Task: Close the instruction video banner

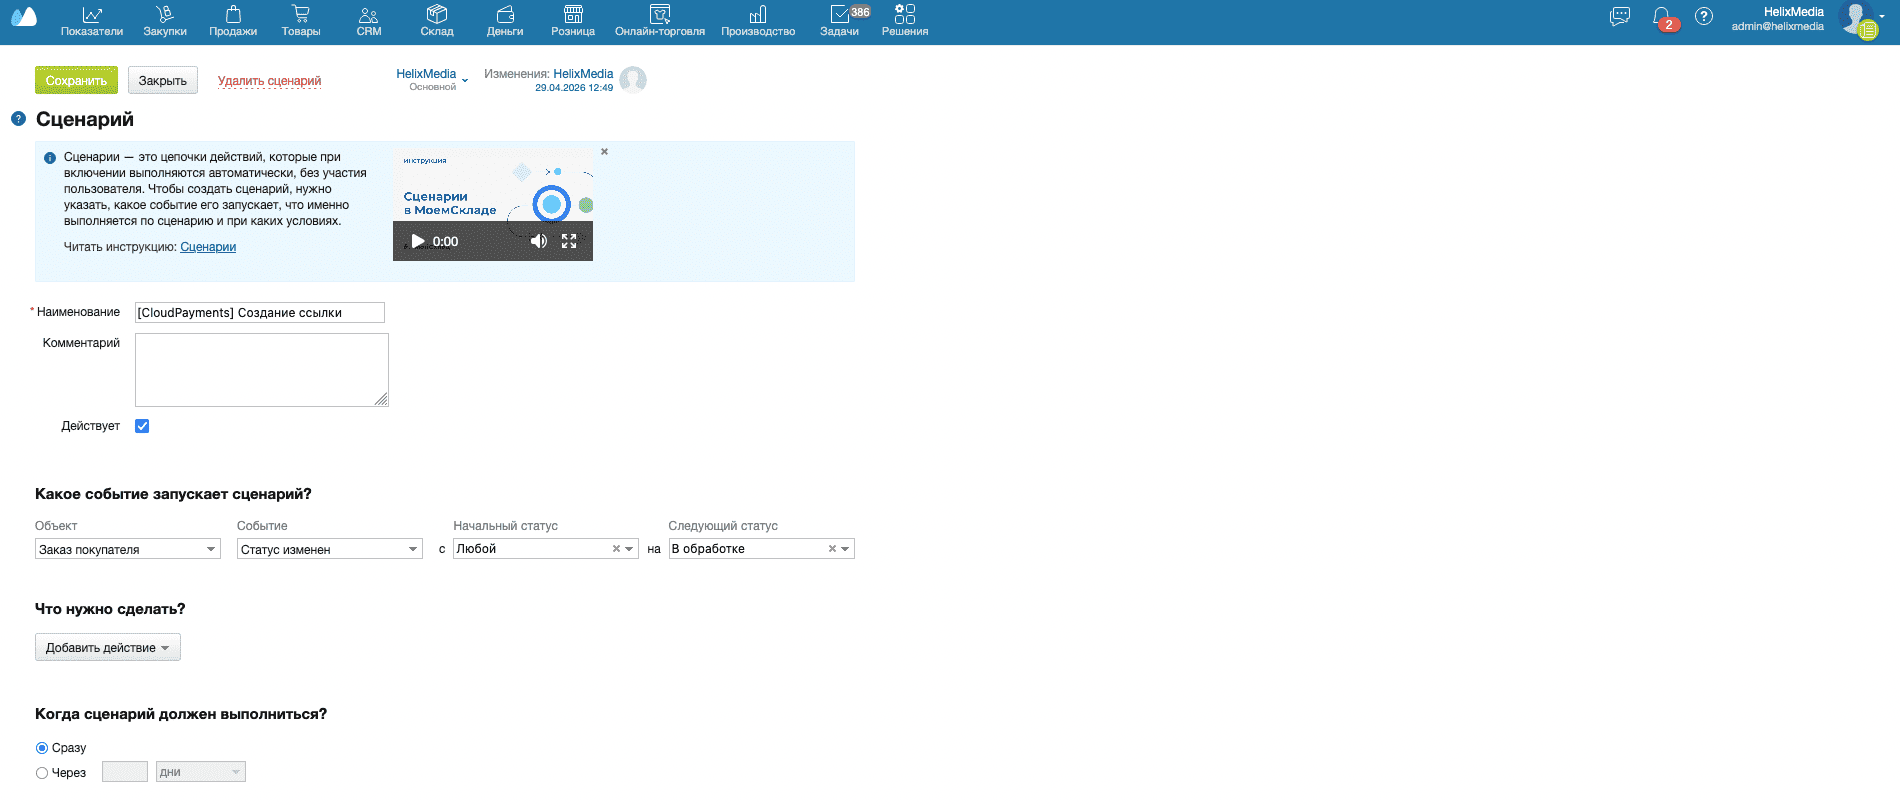Action: (x=604, y=151)
